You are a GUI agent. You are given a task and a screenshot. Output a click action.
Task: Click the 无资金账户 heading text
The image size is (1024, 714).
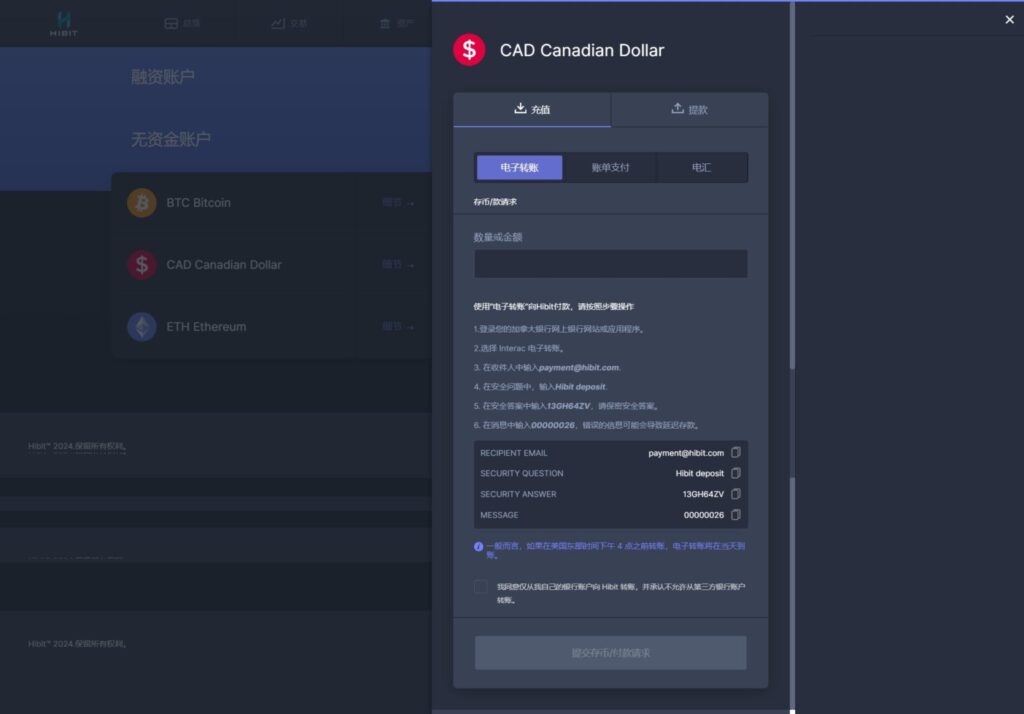point(170,139)
